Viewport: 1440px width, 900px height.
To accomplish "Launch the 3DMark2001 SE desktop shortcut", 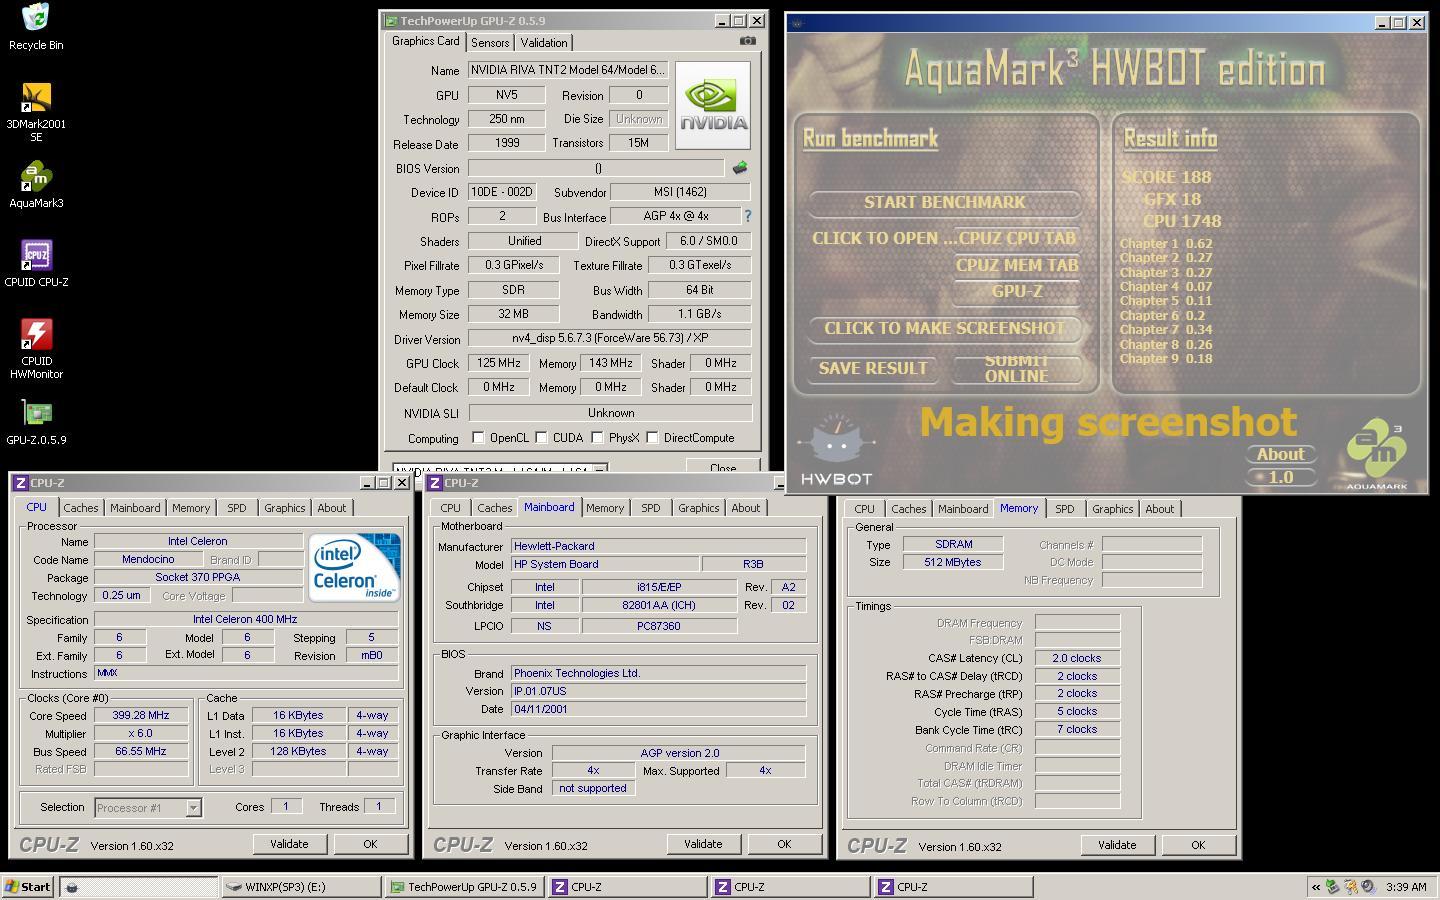I will tap(36, 112).
